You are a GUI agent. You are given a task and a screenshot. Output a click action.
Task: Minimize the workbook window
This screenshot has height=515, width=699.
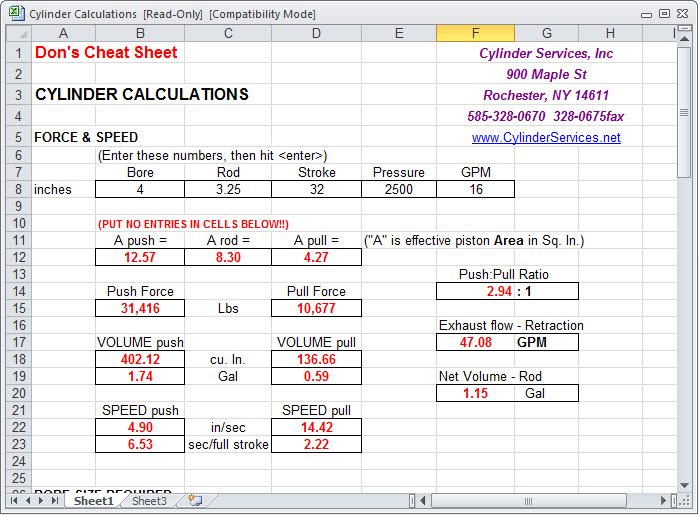646,14
